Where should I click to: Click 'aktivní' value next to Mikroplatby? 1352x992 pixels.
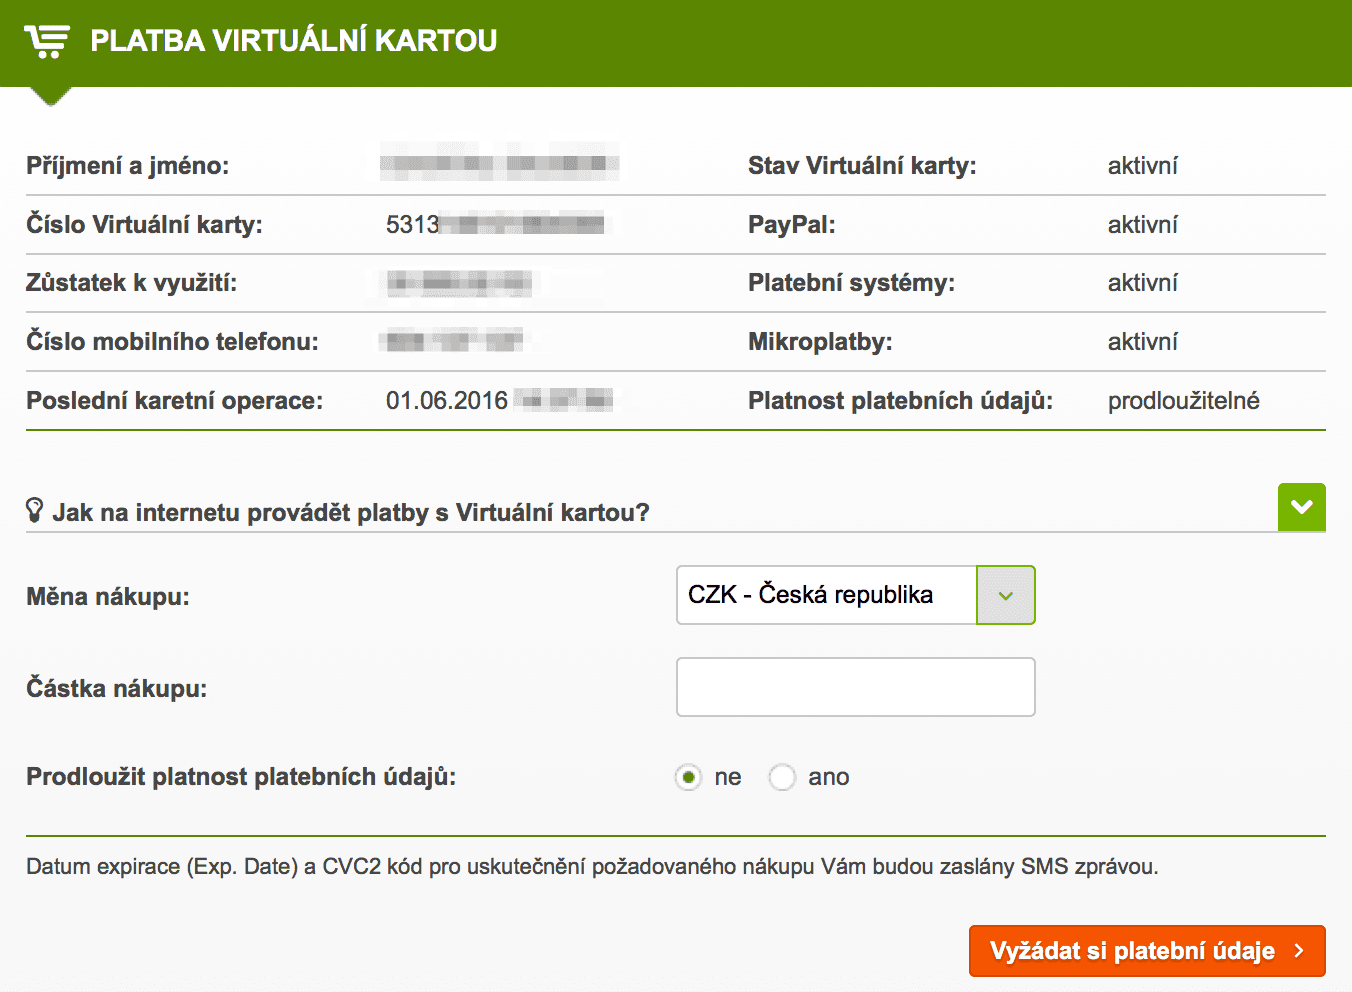tap(1143, 342)
